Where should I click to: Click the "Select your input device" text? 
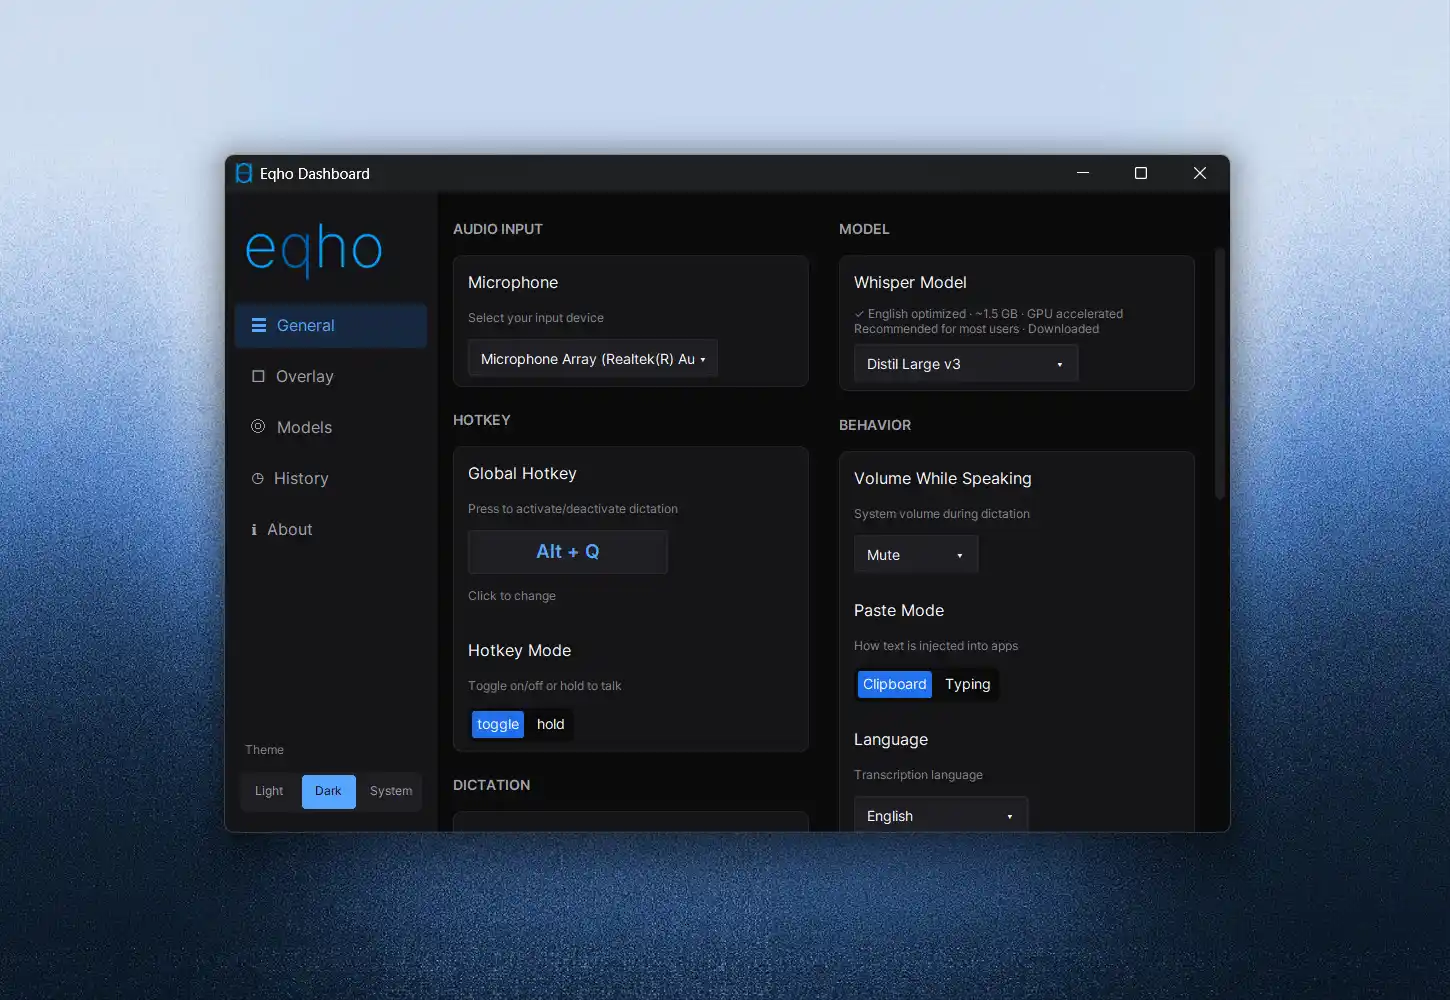pyautogui.click(x=536, y=318)
